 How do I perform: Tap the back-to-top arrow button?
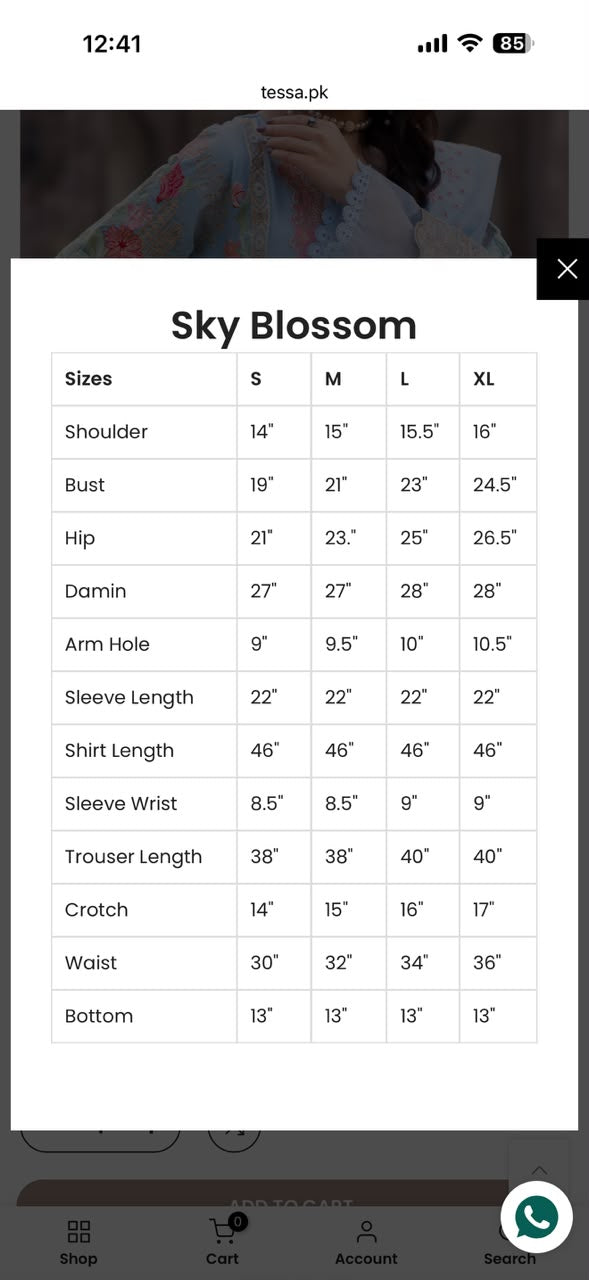tap(539, 1170)
